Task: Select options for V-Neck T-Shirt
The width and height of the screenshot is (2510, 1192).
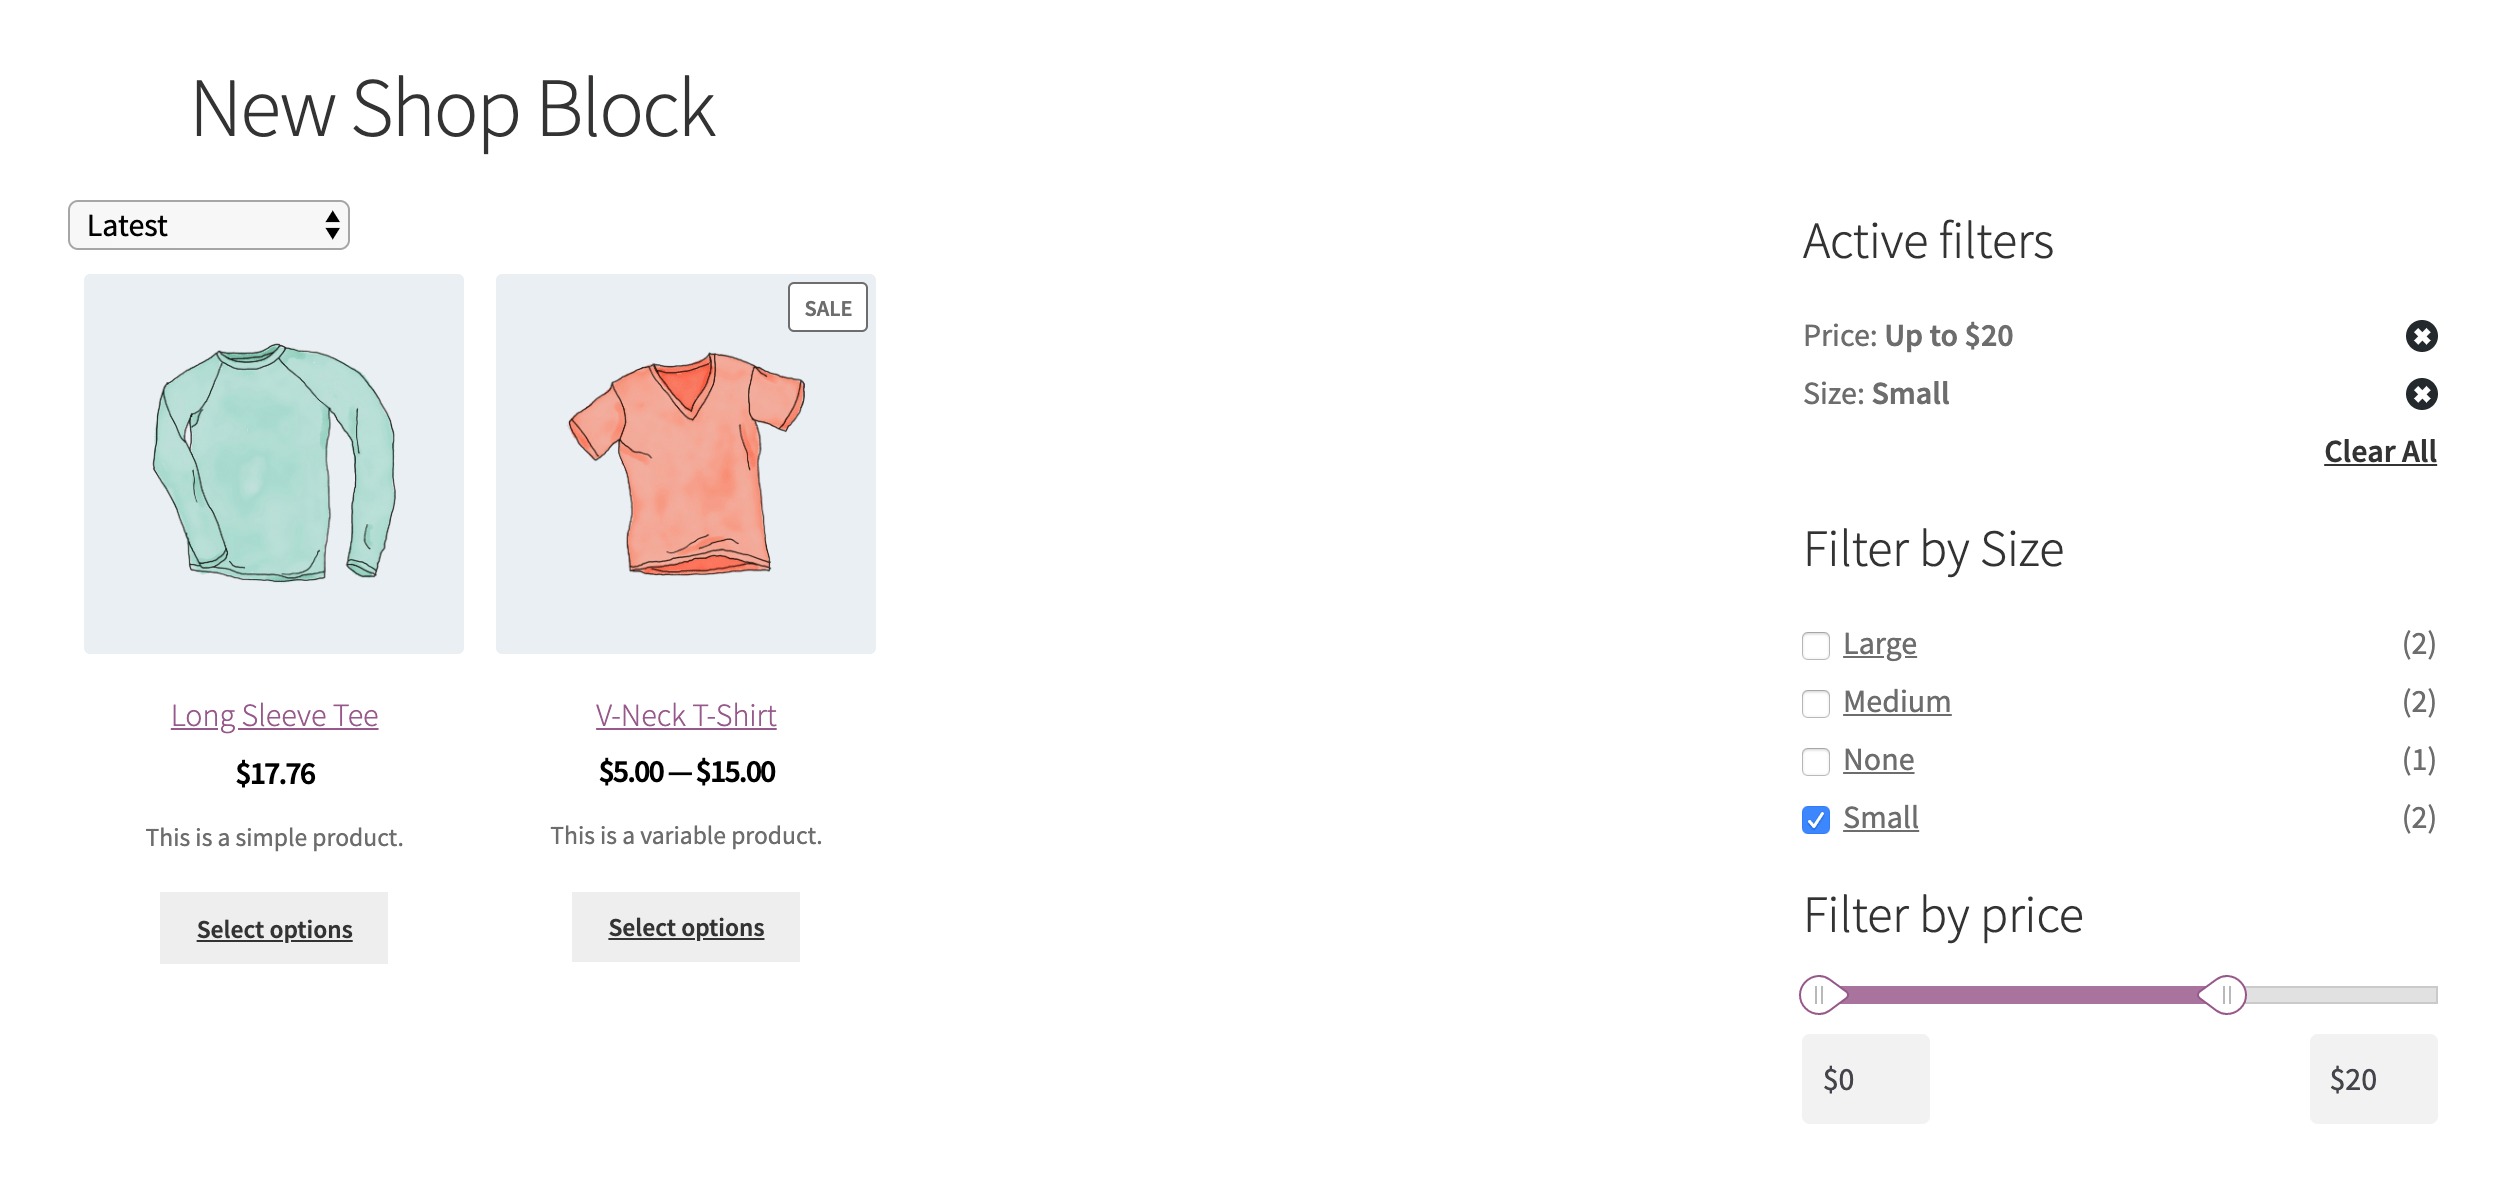Action: [x=686, y=927]
